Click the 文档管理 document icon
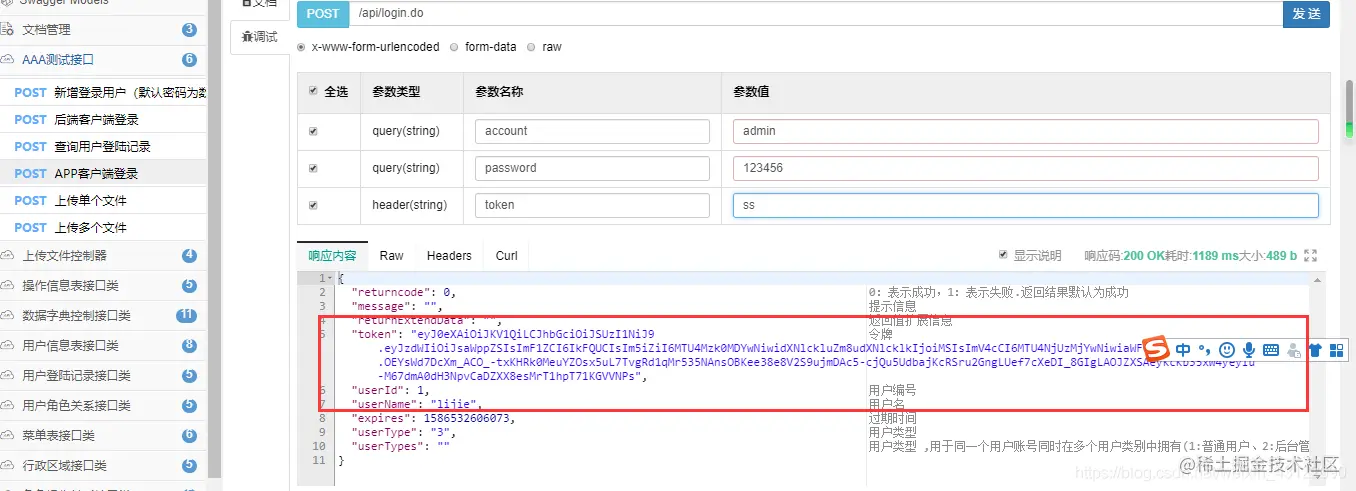The image size is (1356, 491). point(8,30)
